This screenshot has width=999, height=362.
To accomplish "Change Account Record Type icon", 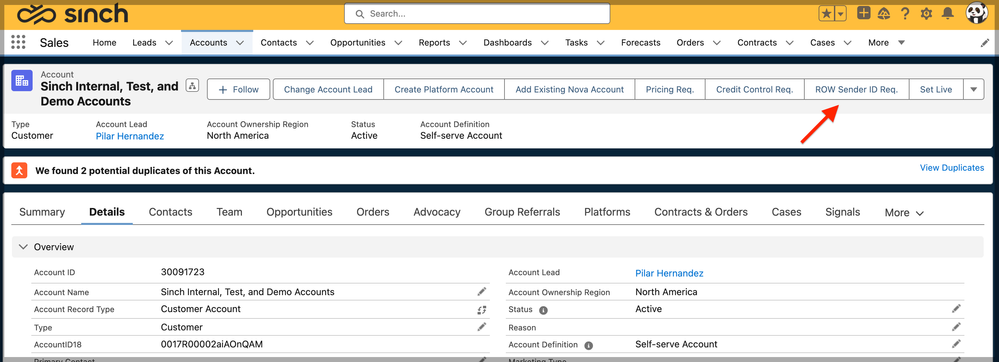I will tap(482, 310).
